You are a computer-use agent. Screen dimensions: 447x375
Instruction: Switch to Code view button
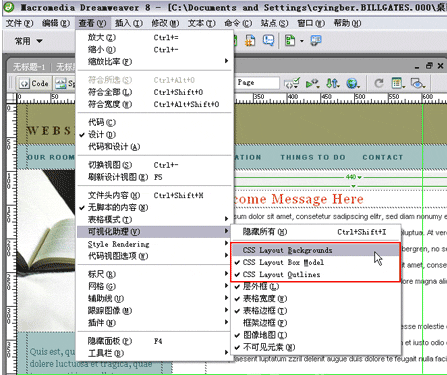(35, 83)
